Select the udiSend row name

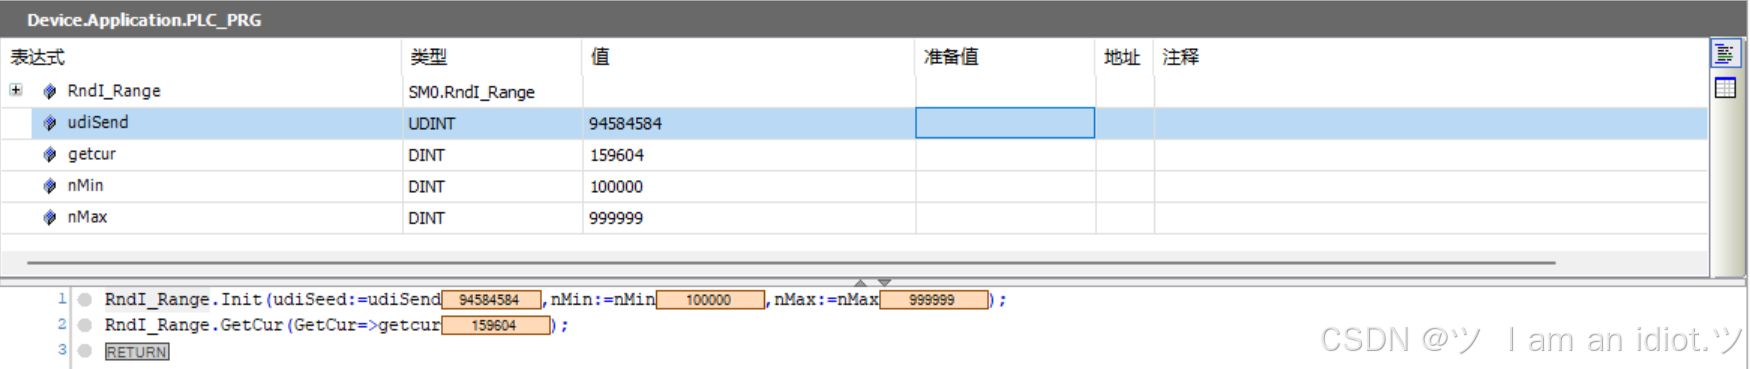tap(98, 122)
